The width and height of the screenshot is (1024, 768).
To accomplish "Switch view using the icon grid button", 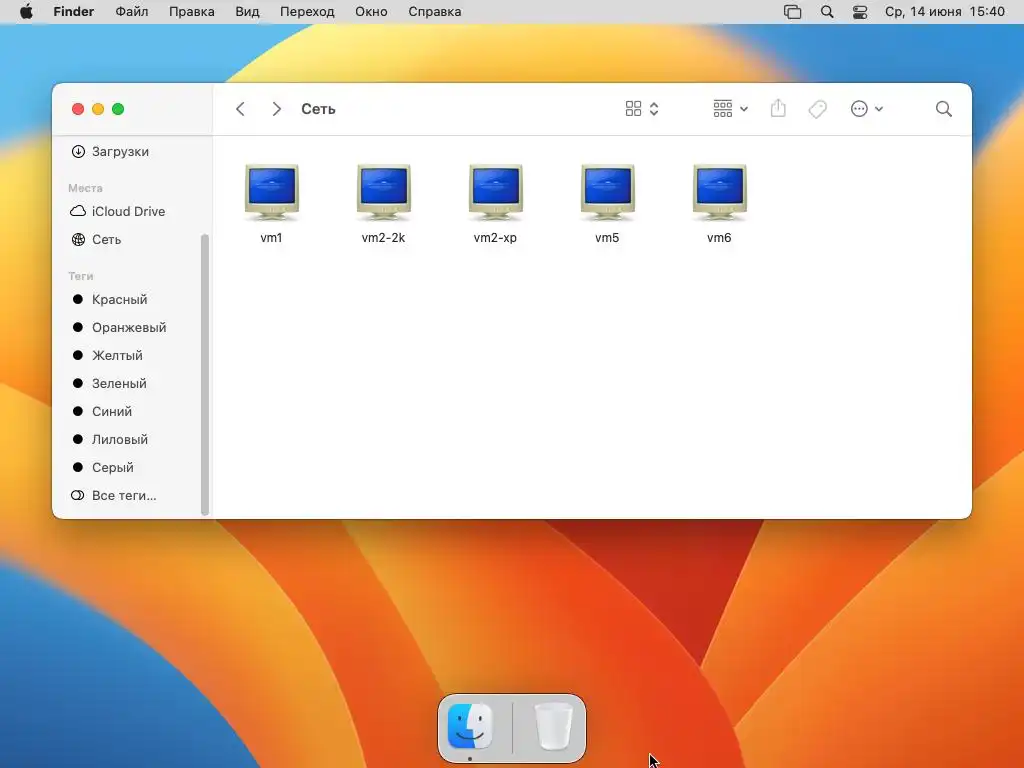I will pyautogui.click(x=633, y=108).
